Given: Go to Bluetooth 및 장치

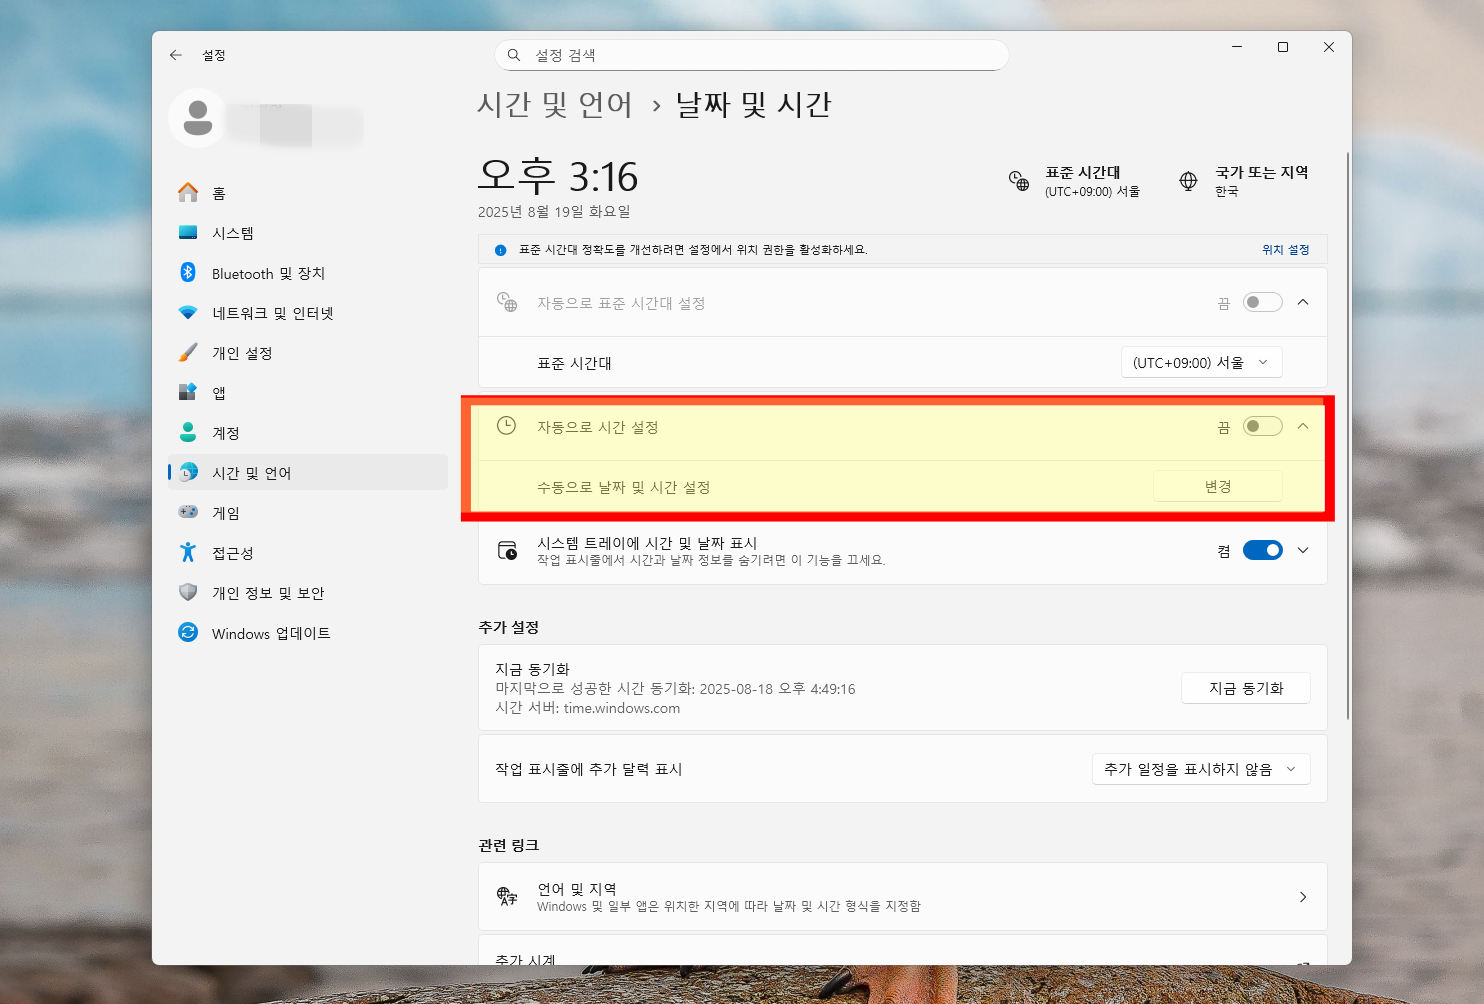Looking at the screenshot, I should point(308,272).
